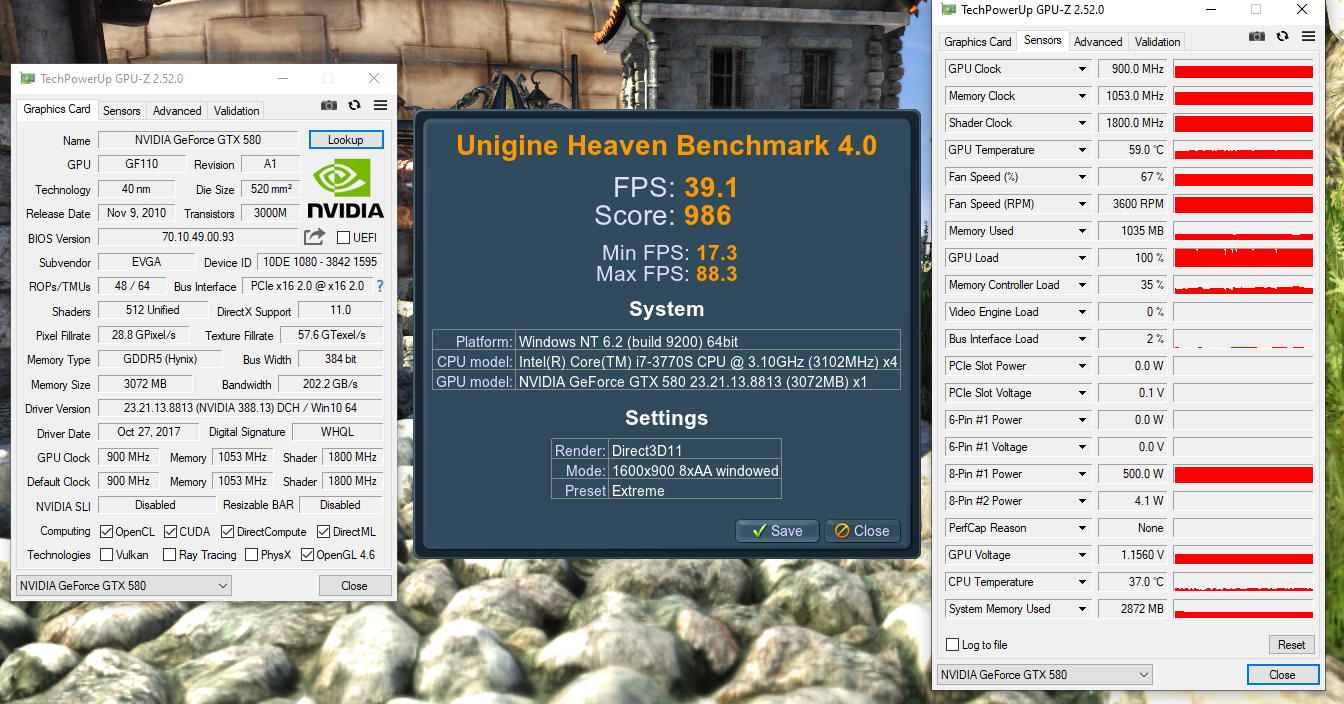This screenshot has height=704, width=1344.
Task: Open System Memory Used sensor dropdown arrow
Action: pyautogui.click(x=1082, y=609)
